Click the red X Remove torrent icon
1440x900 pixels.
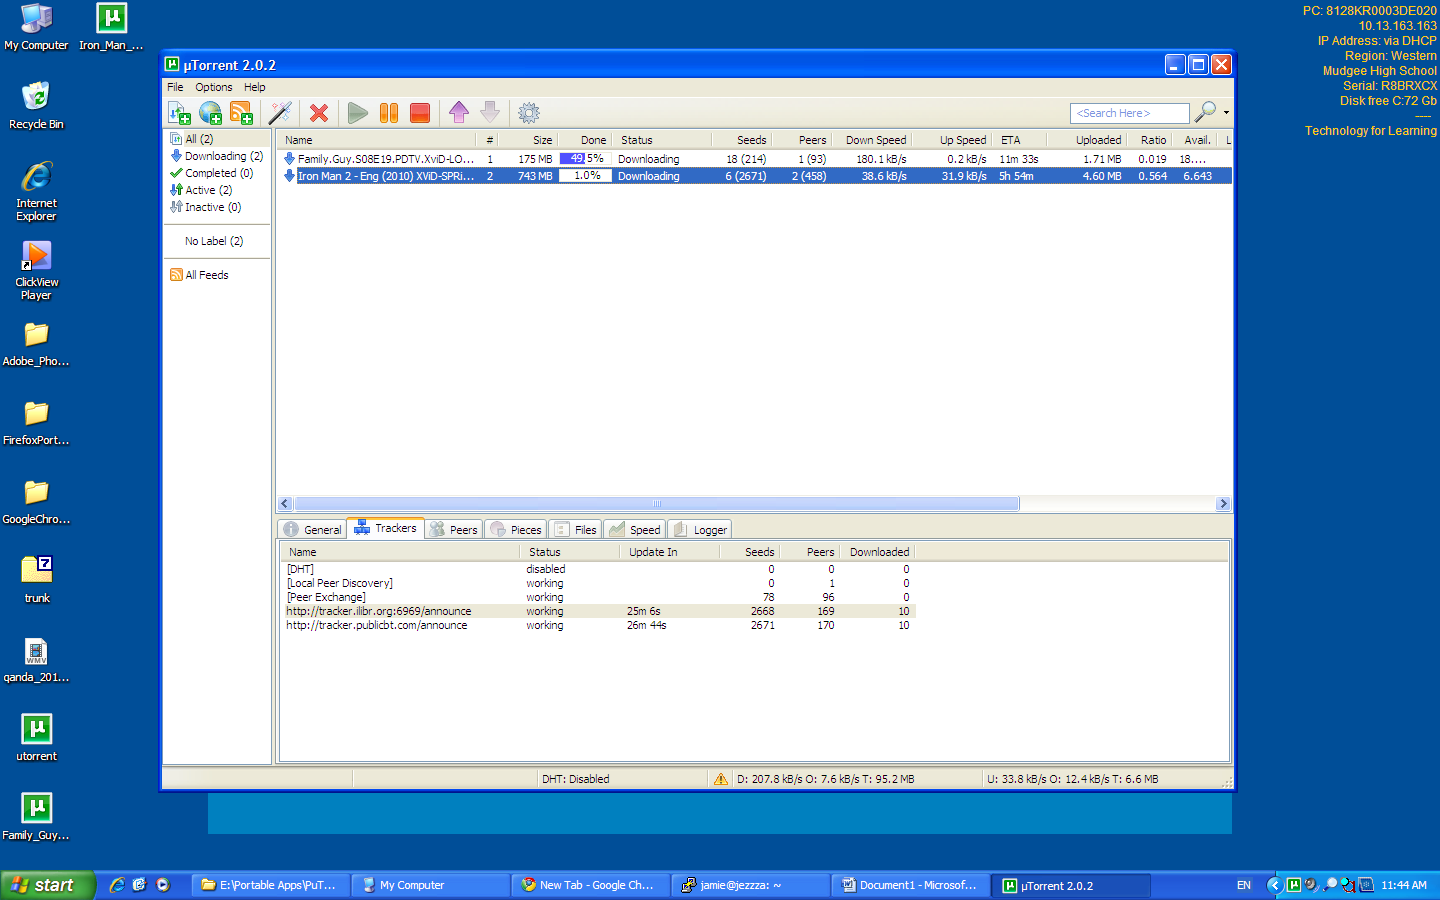[x=319, y=113]
